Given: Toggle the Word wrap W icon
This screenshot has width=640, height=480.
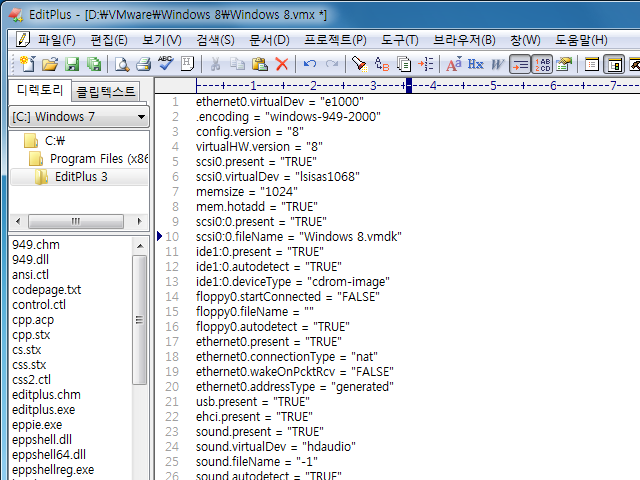Looking at the screenshot, I should click(498, 64).
